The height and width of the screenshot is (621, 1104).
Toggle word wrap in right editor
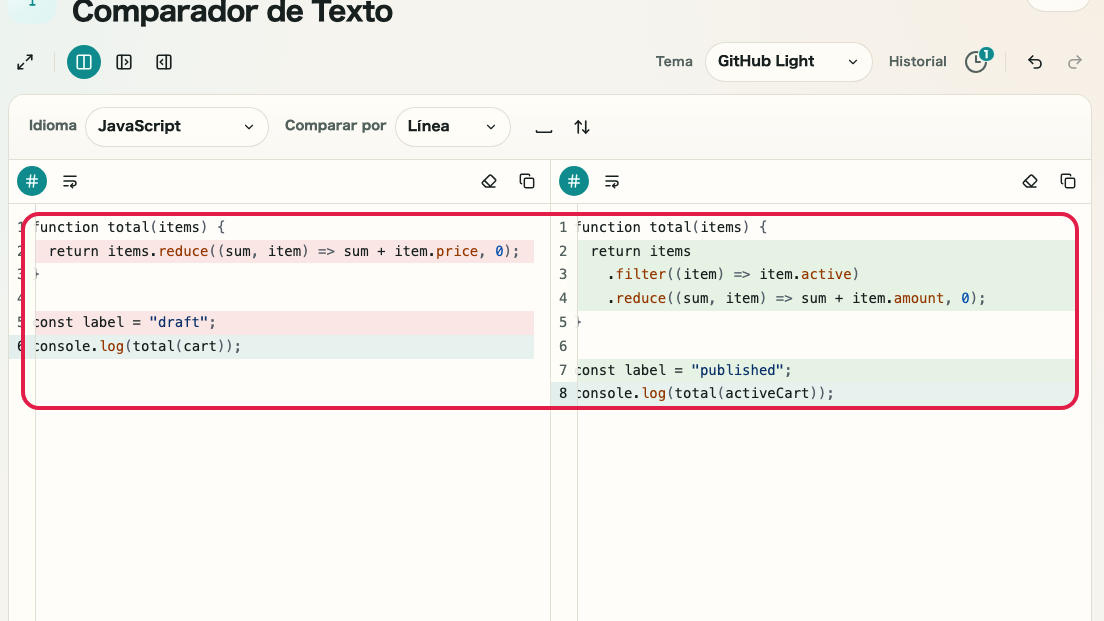coord(612,182)
